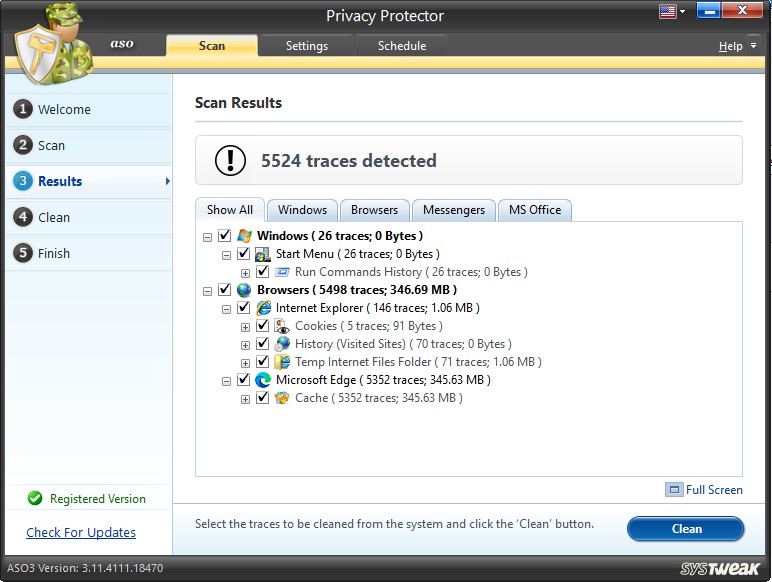Screen dimensions: 772x582
Task: Click the Check For Updates link
Action: click(x=81, y=533)
